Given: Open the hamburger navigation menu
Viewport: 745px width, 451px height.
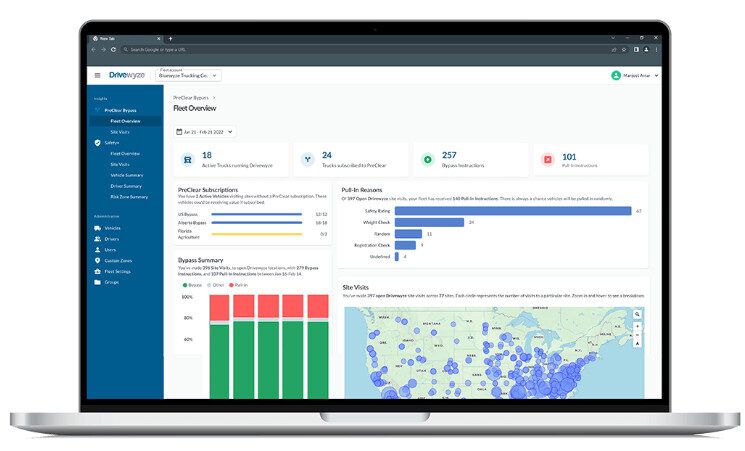Looking at the screenshot, I should pos(97,75).
